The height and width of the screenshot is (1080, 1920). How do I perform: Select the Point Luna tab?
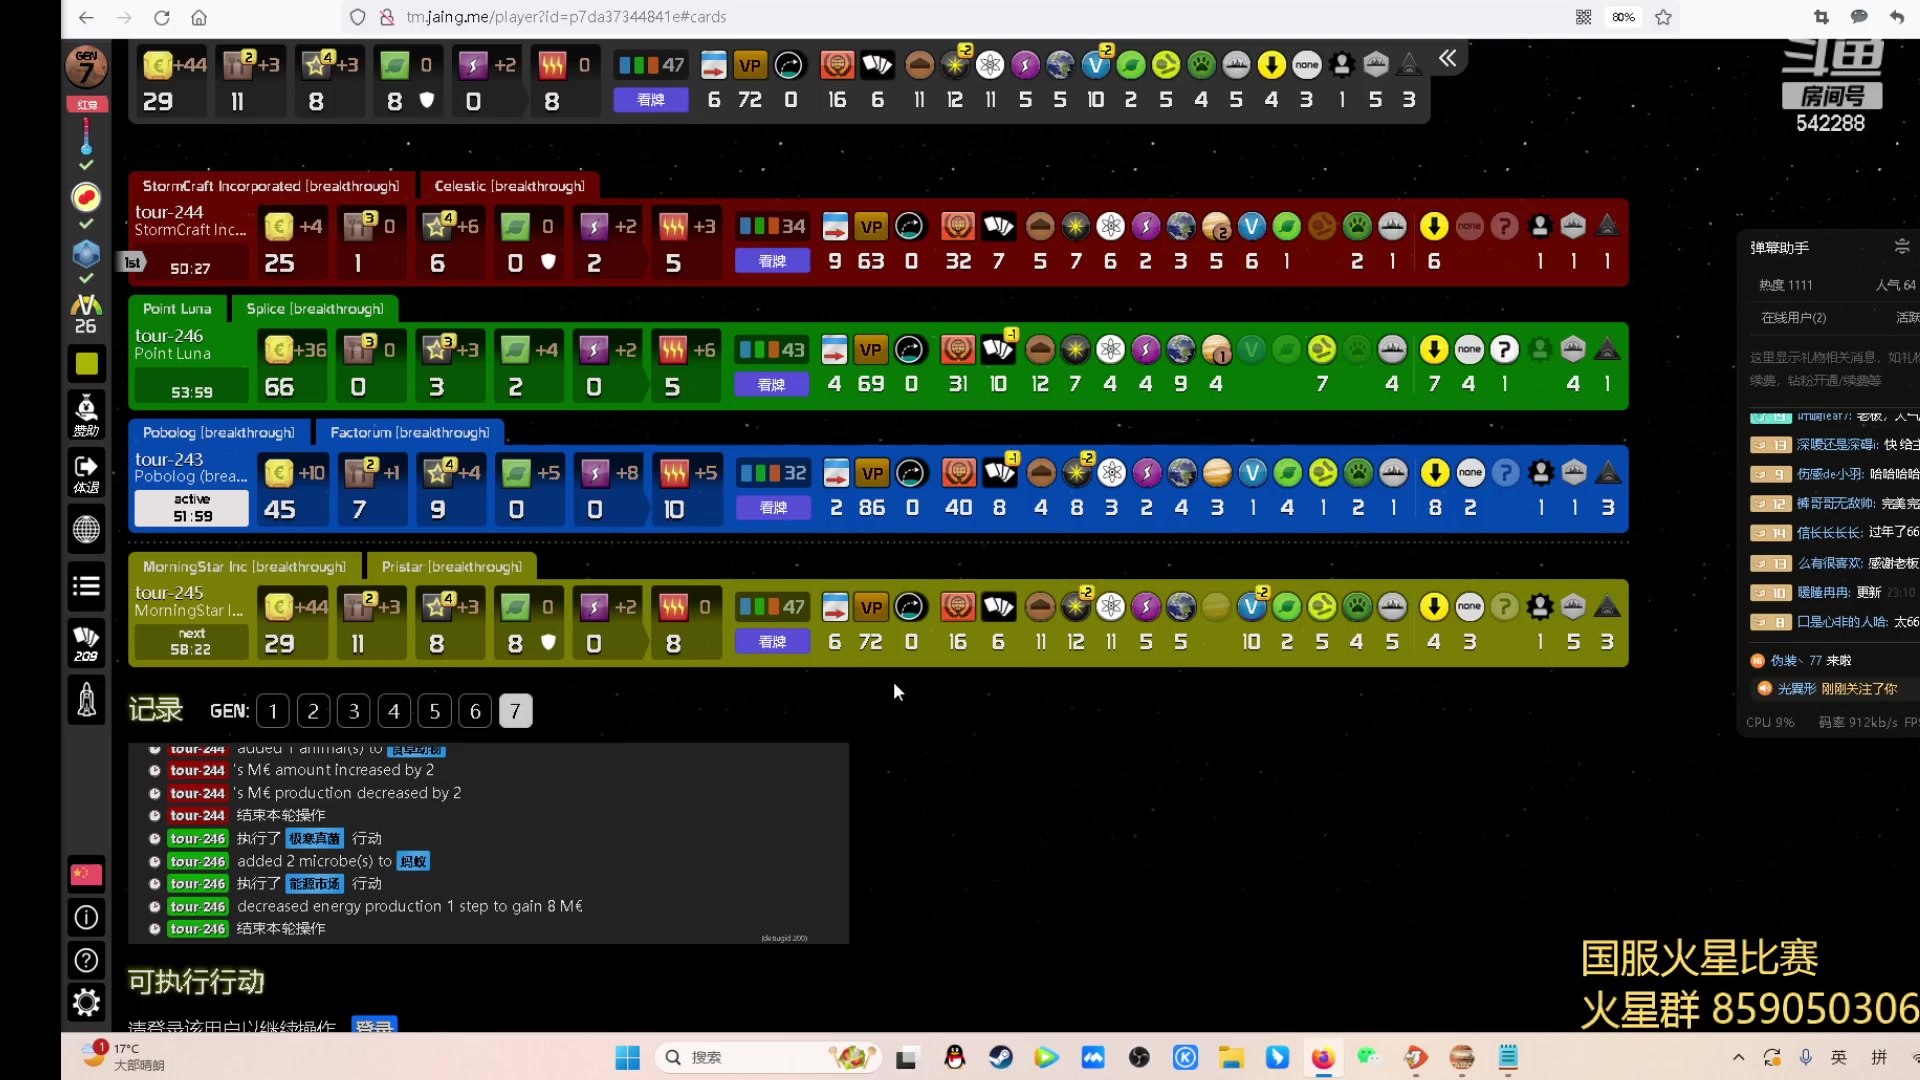[x=177, y=309]
